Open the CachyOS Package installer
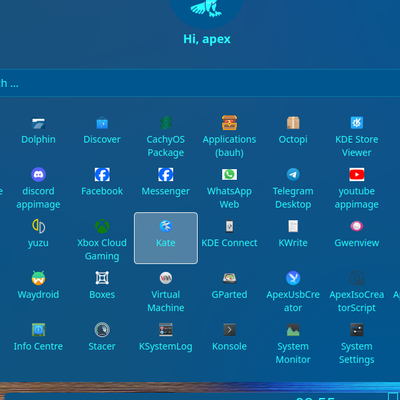The width and height of the screenshot is (400, 400). [x=166, y=123]
